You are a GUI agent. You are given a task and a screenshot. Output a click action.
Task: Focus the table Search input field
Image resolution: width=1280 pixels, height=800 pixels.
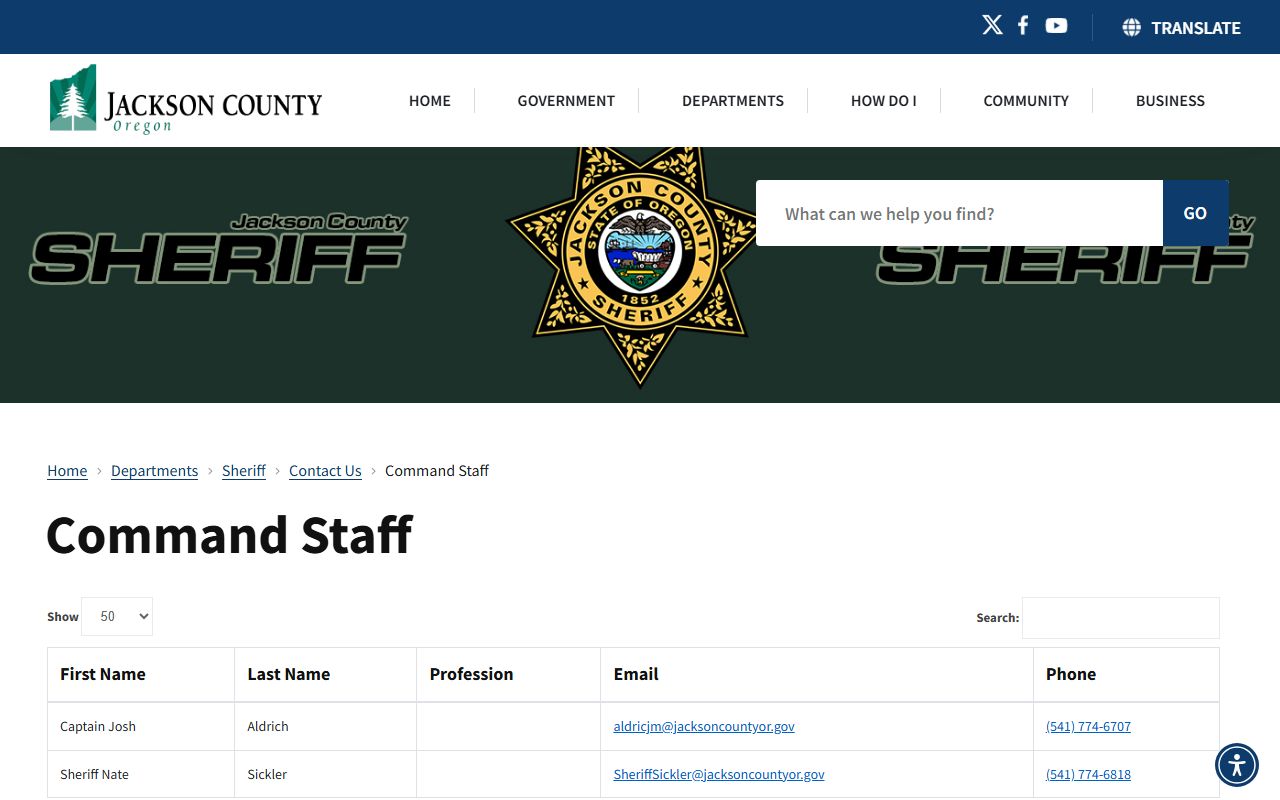tap(1120, 618)
